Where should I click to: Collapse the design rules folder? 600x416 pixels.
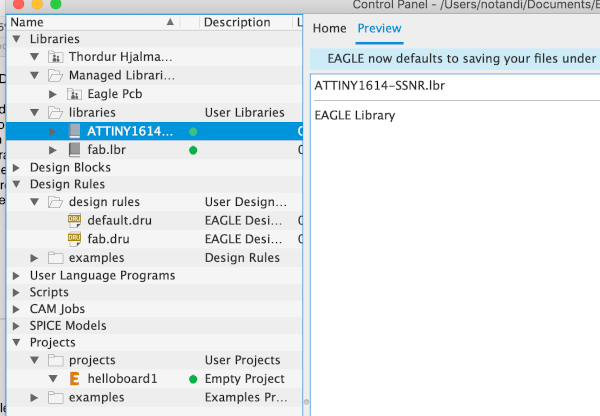point(35,202)
